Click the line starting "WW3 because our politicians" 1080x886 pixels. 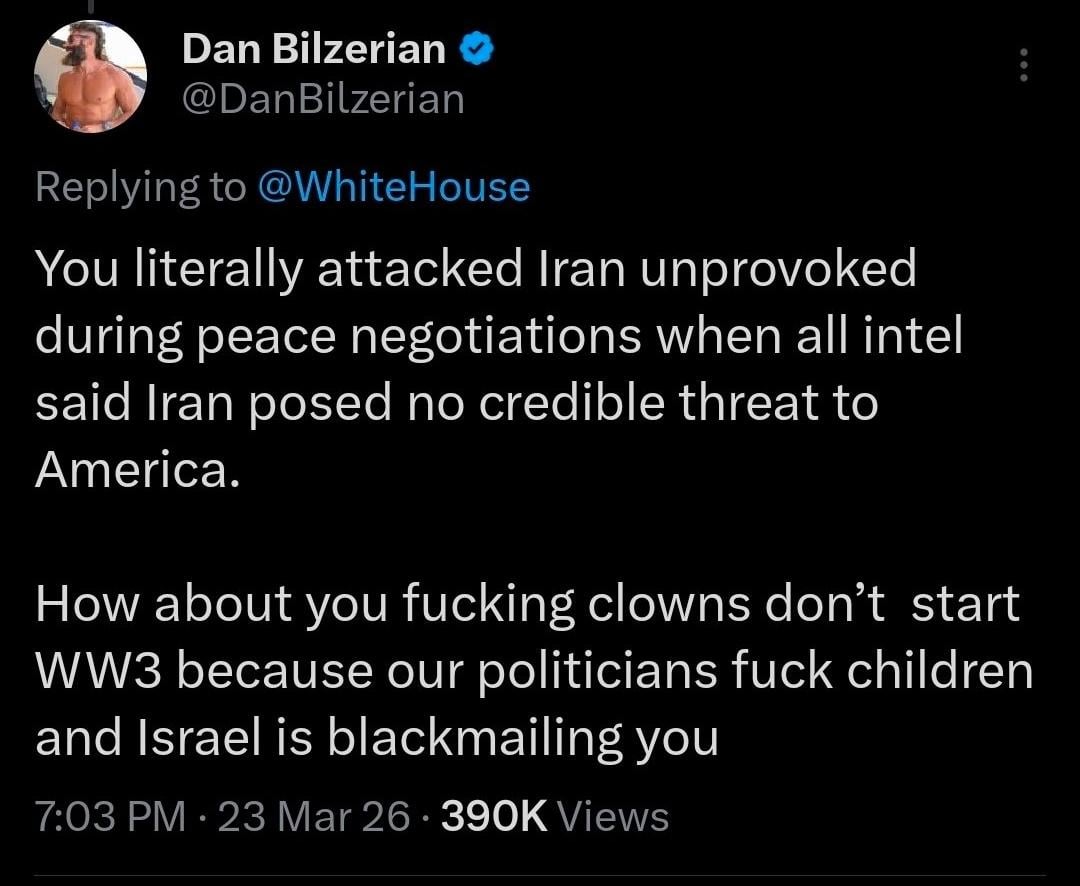534,671
